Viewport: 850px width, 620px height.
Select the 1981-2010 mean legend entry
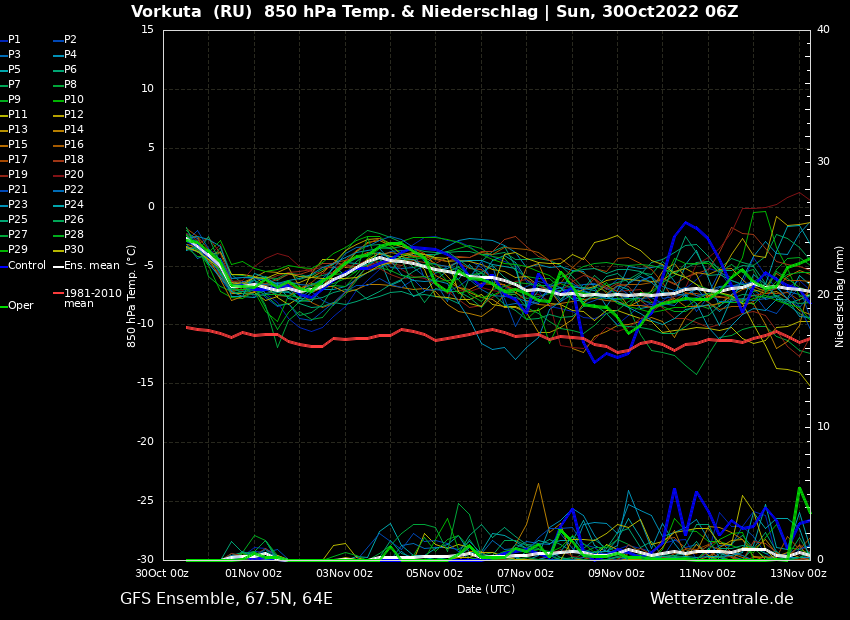click(x=92, y=298)
